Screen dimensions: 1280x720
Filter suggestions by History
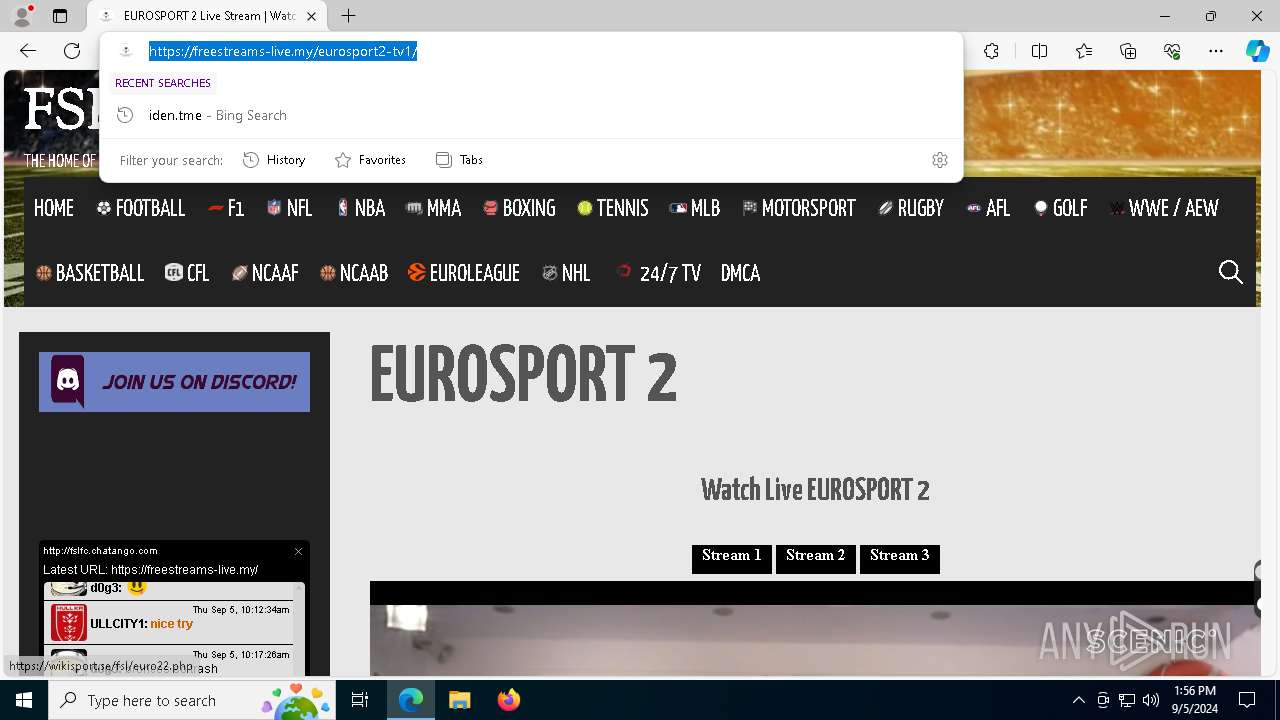point(274,160)
